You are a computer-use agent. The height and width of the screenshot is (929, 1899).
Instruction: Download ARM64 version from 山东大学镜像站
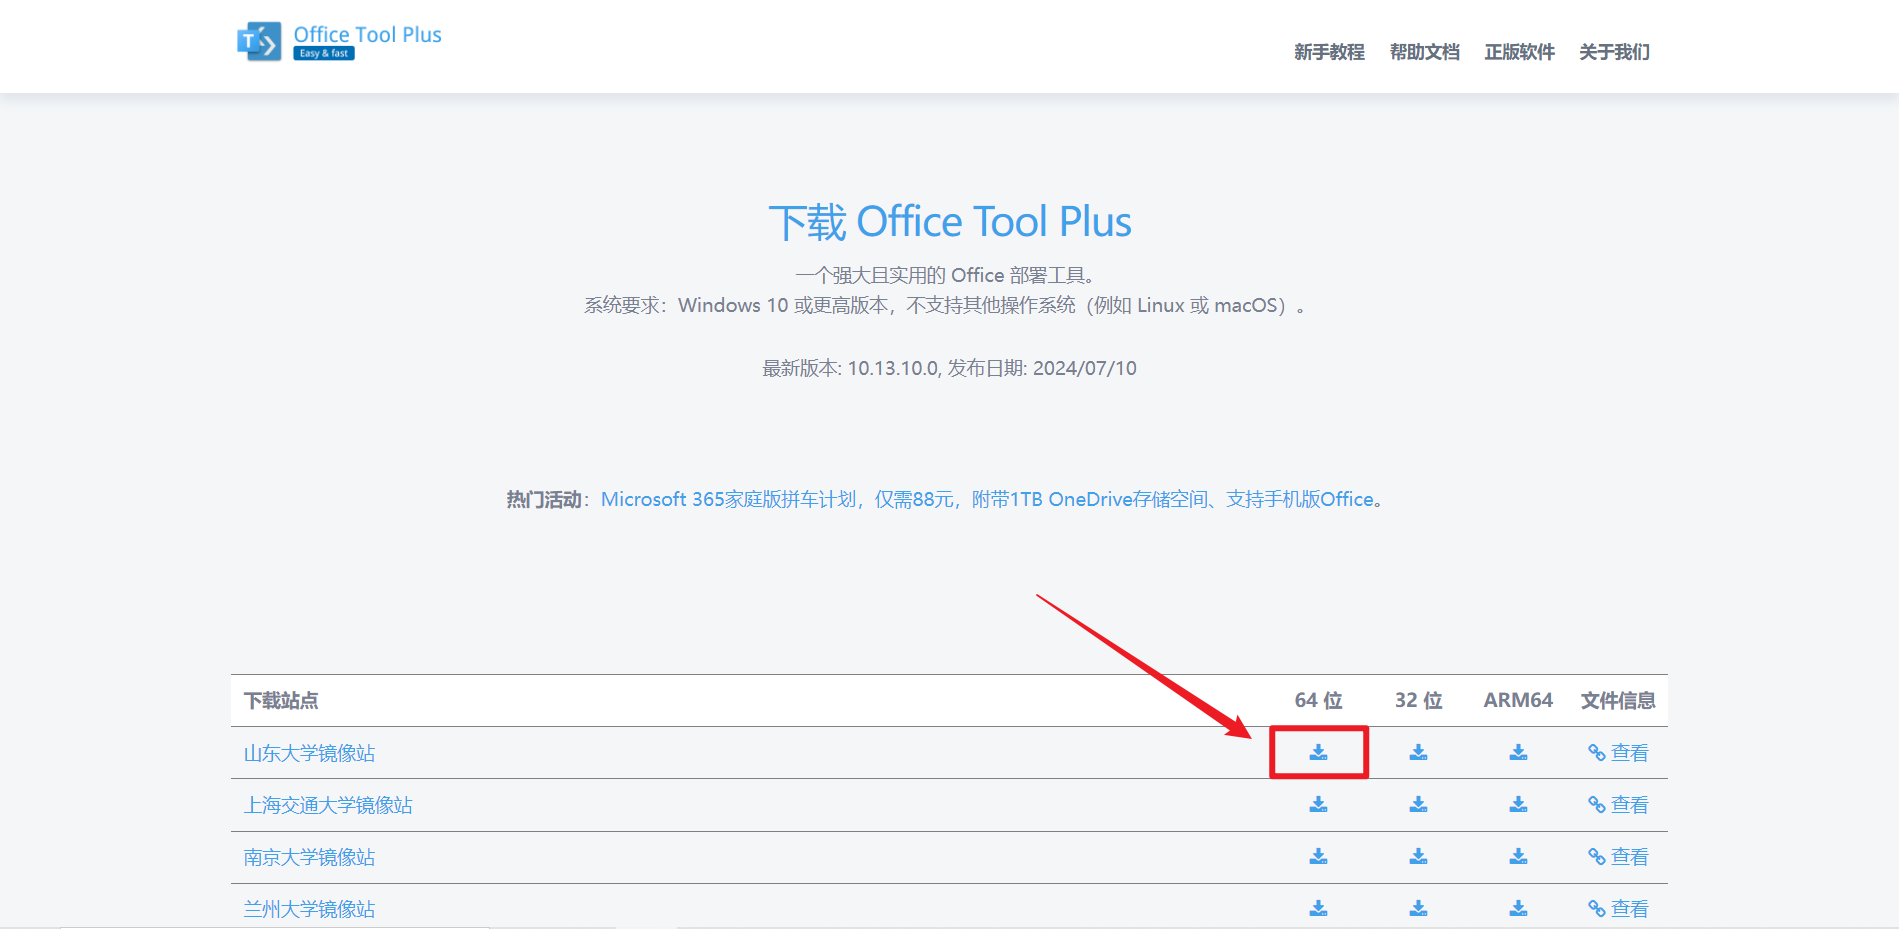[1518, 752]
